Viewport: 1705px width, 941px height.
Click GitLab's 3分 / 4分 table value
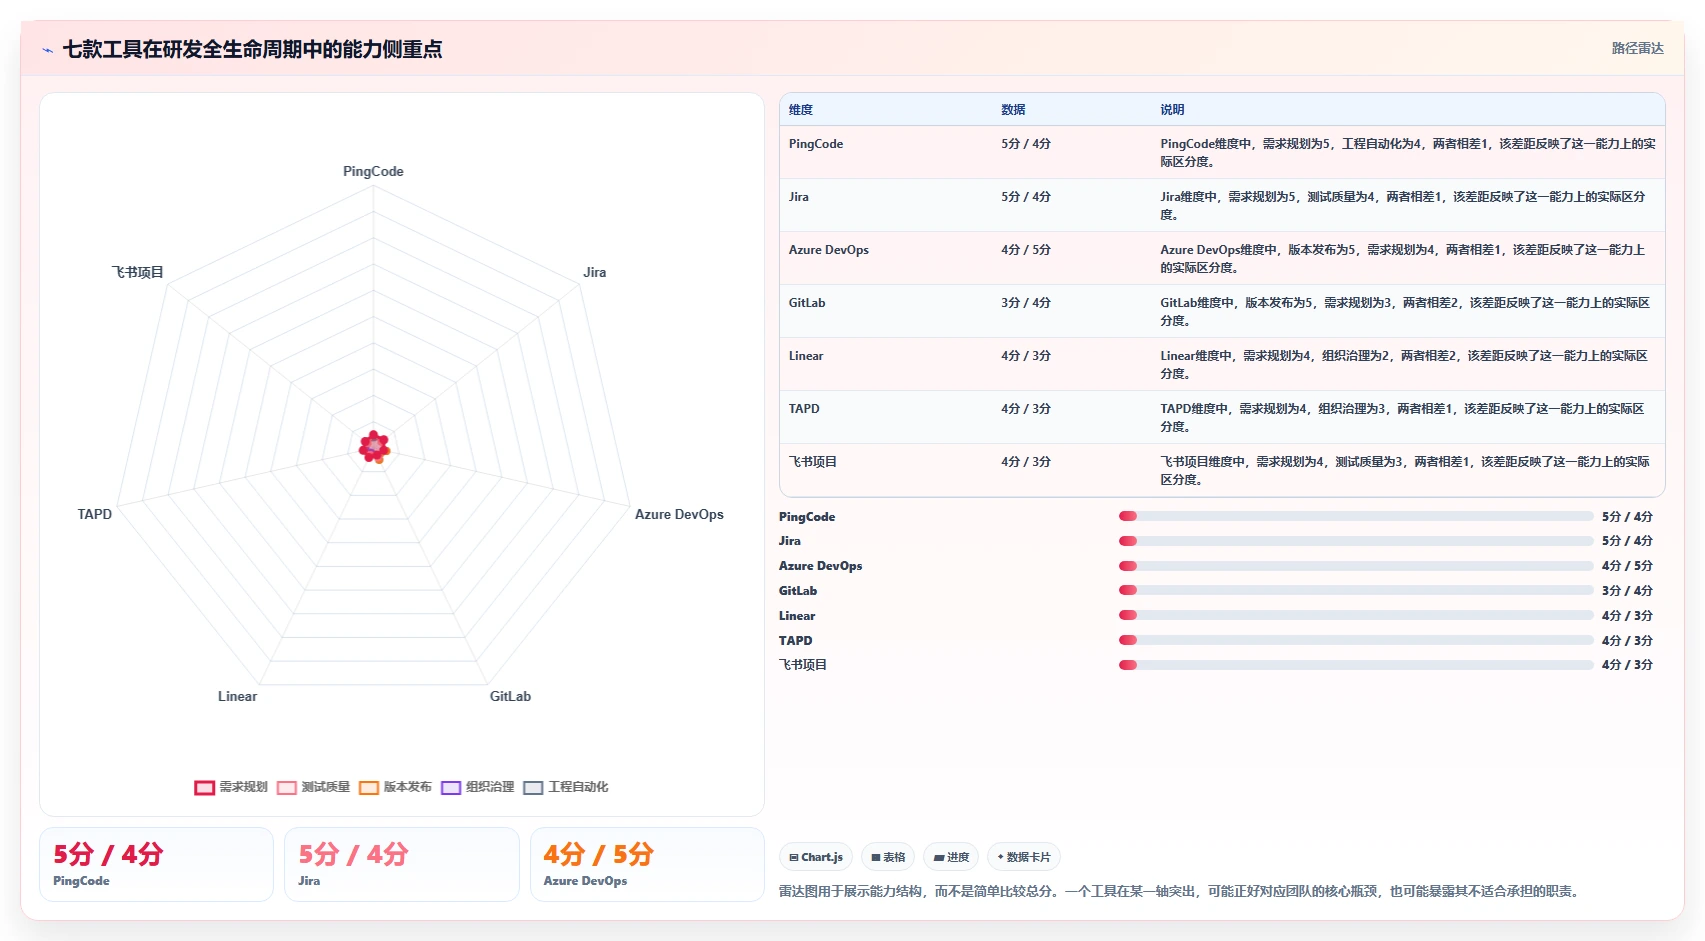(x=1026, y=303)
